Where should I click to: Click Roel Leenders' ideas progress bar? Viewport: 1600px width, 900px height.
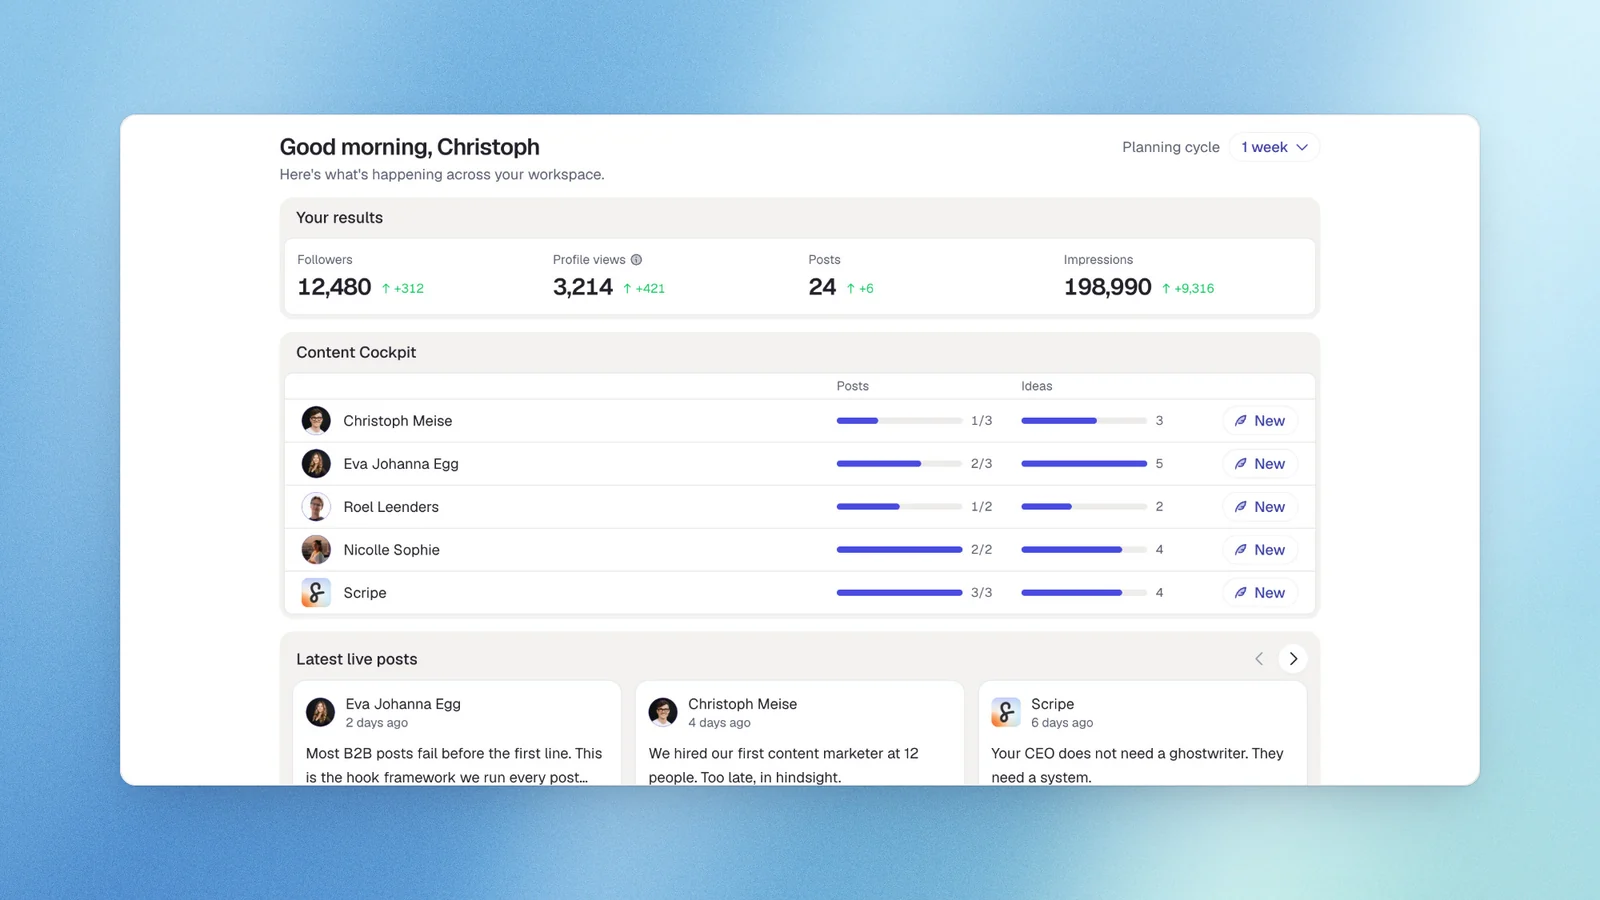pyautogui.click(x=1084, y=507)
